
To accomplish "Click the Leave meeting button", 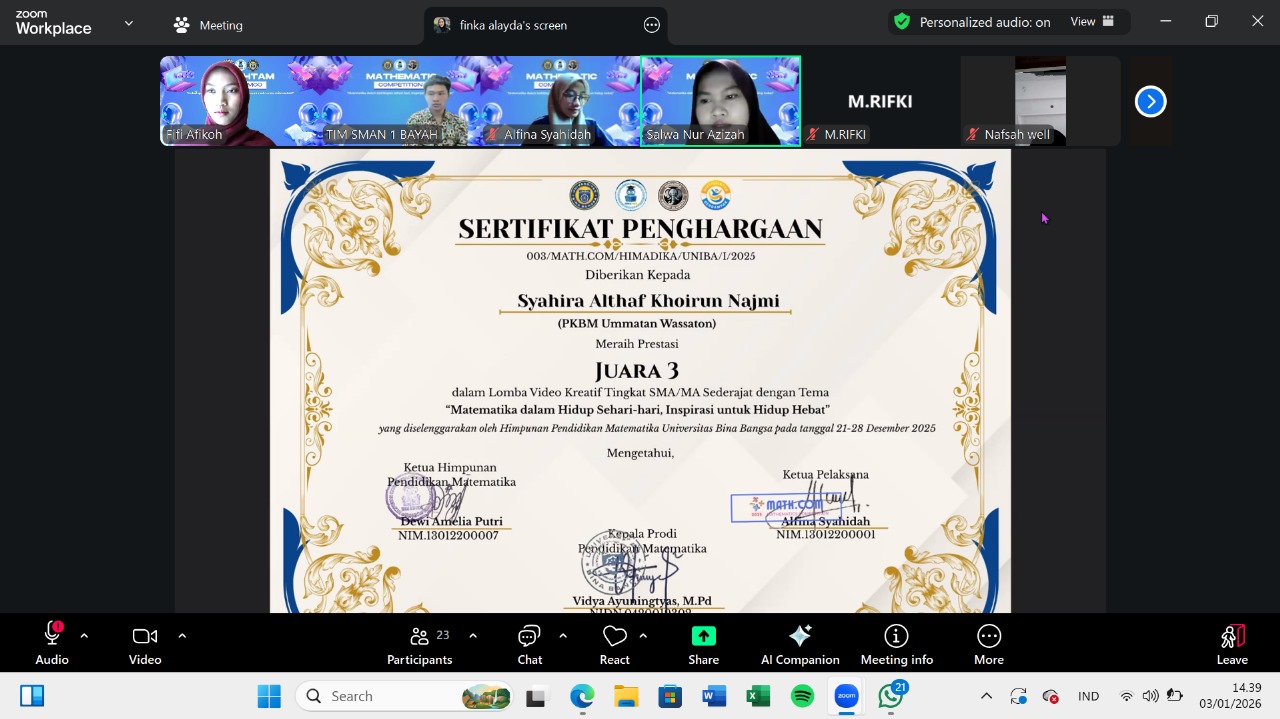I will tap(1232, 644).
